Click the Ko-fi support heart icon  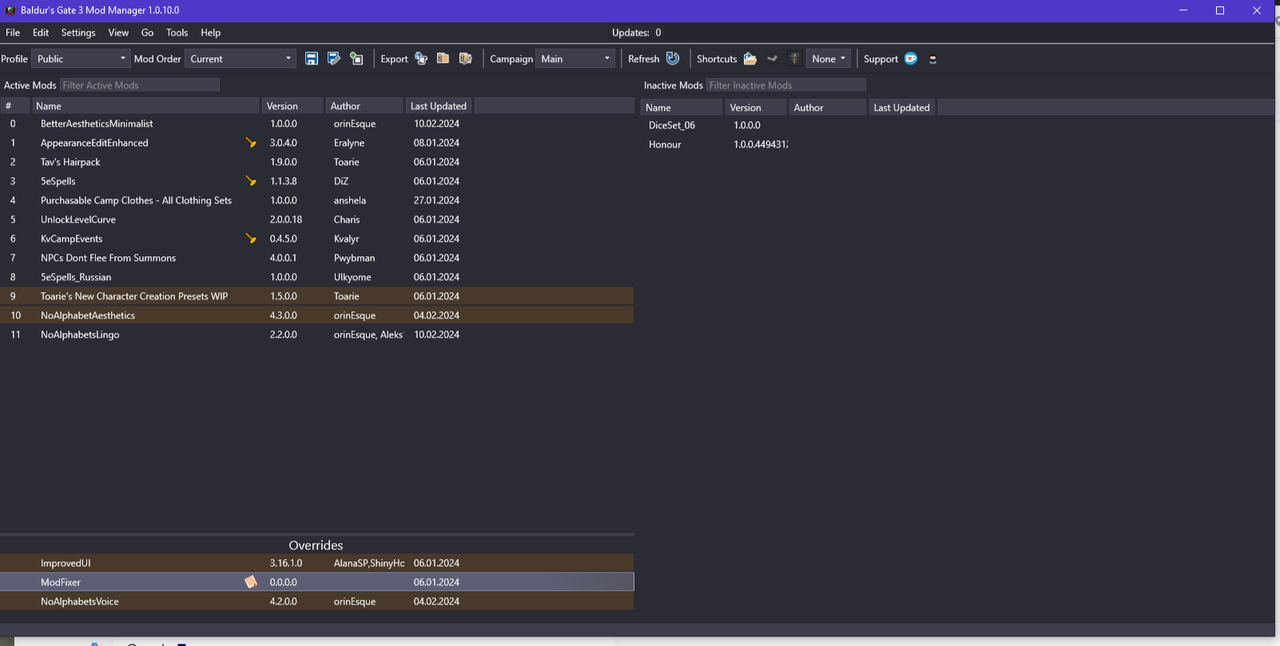click(911, 59)
